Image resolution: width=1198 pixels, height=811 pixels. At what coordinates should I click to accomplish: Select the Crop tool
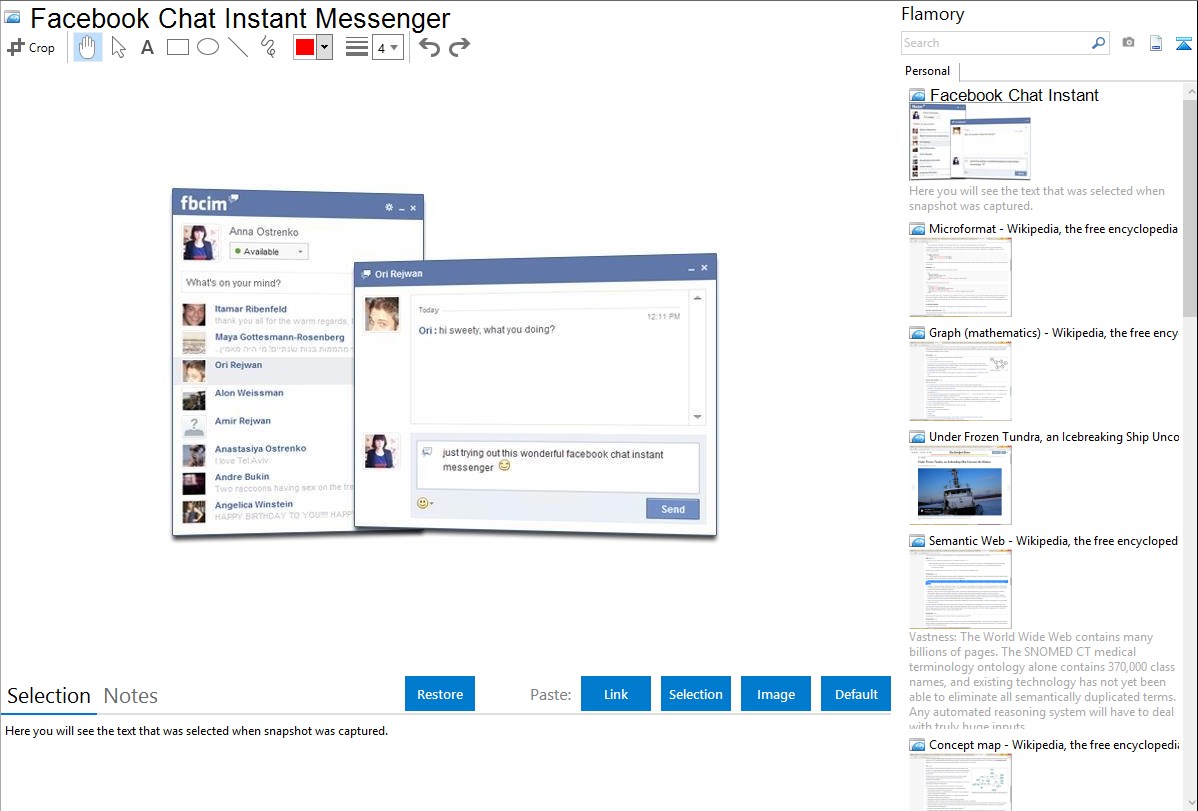pos(31,47)
